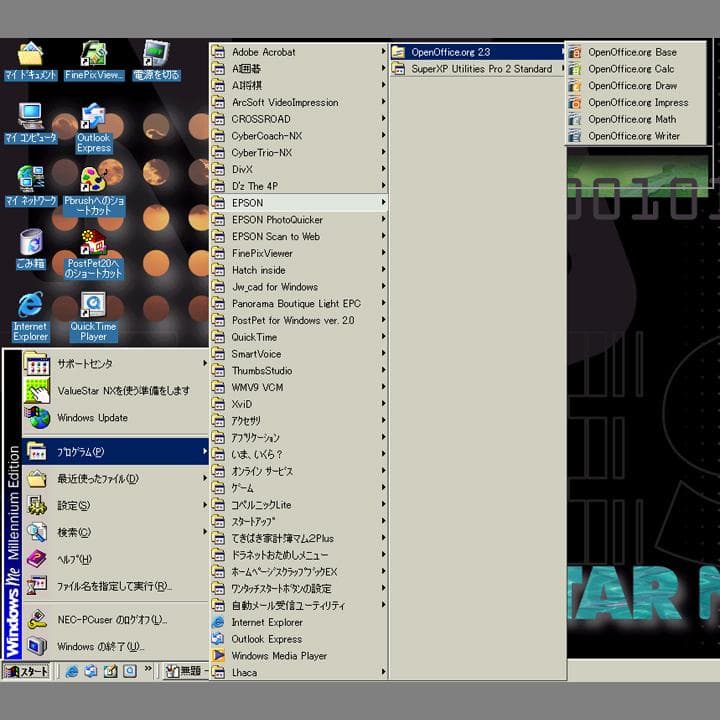720x720 pixels.
Task: Expand the QuickTime program folder
Action: pyautogui.click(x=298, y=337)
